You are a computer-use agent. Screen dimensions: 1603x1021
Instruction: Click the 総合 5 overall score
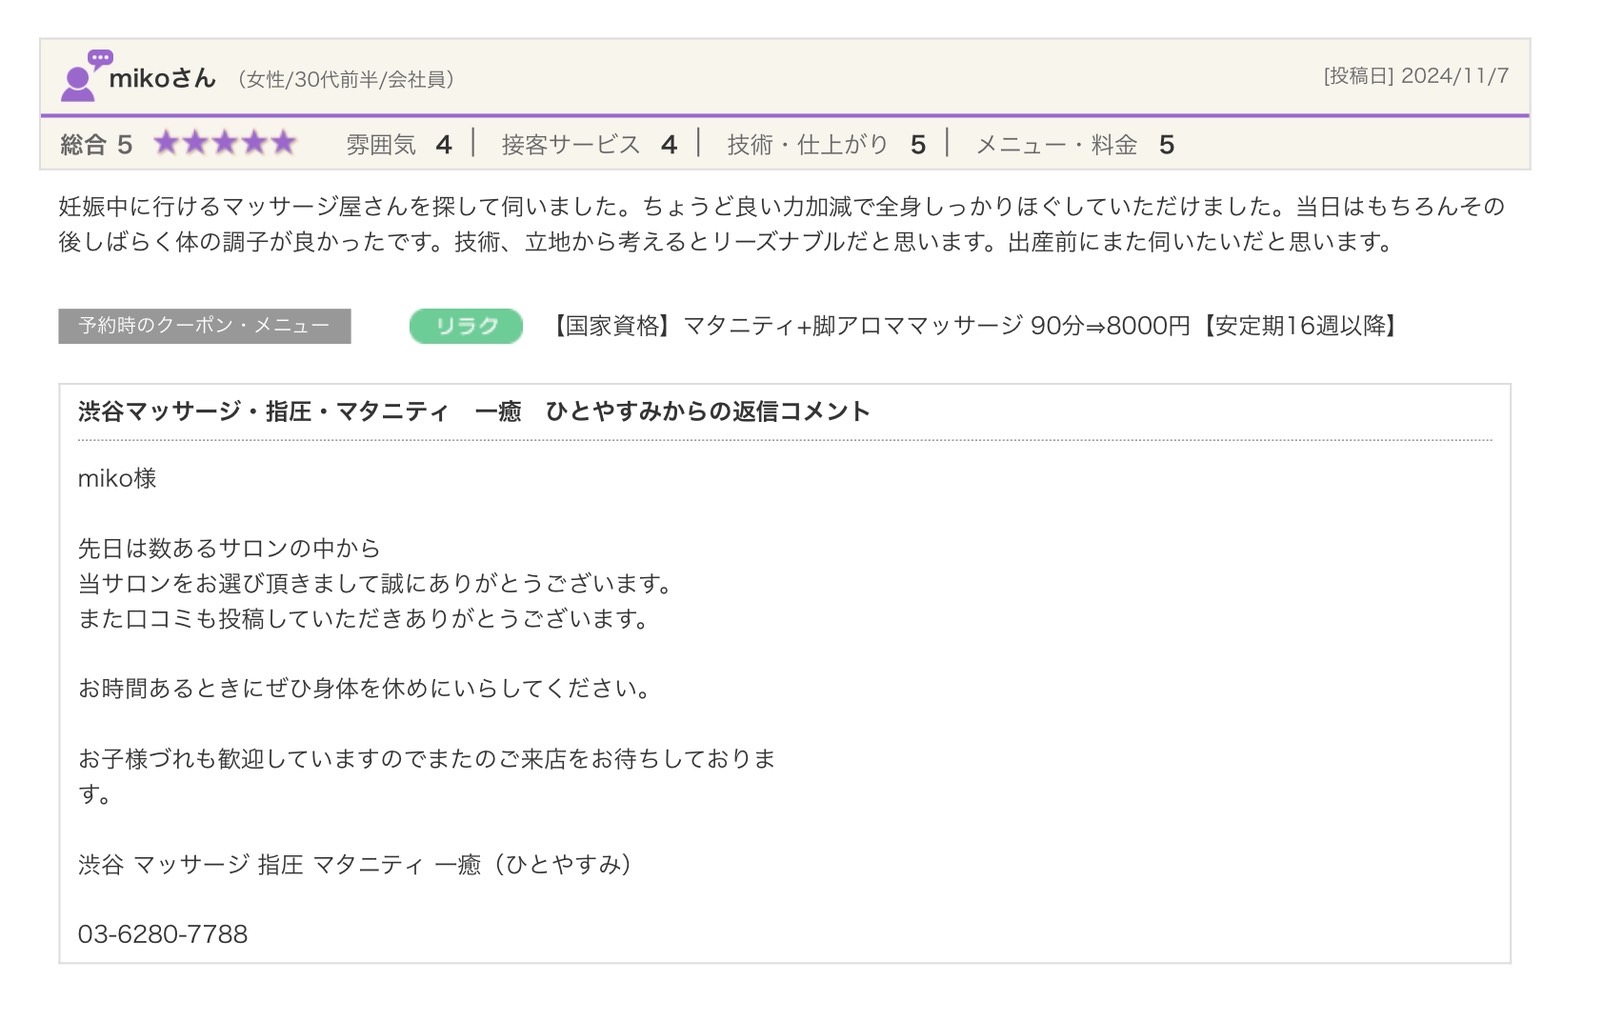(96, 145)
